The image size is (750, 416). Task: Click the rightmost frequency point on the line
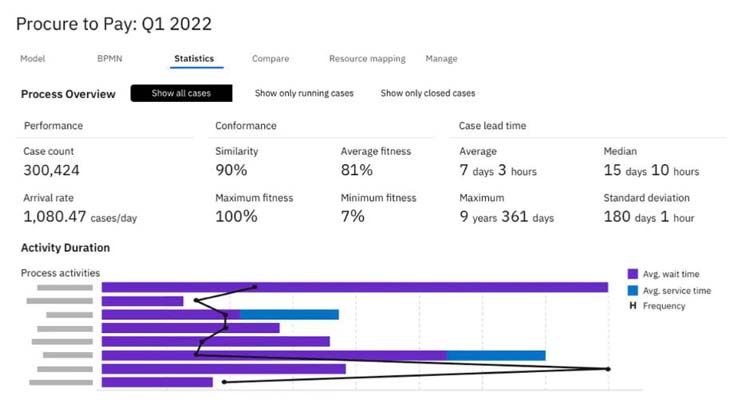click(x=608, y=369)
